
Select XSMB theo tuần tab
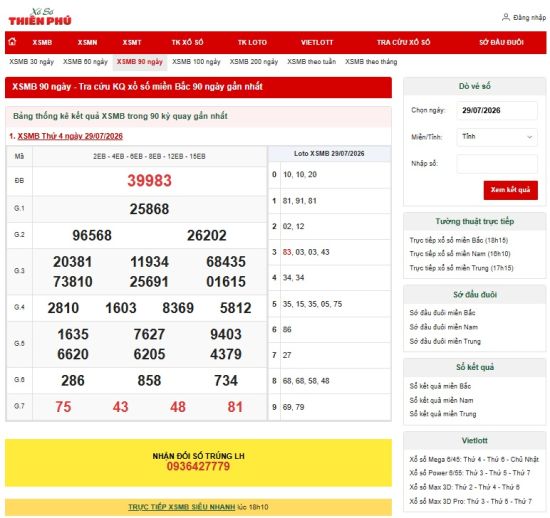pyautogui.click(x=311, y=62)
